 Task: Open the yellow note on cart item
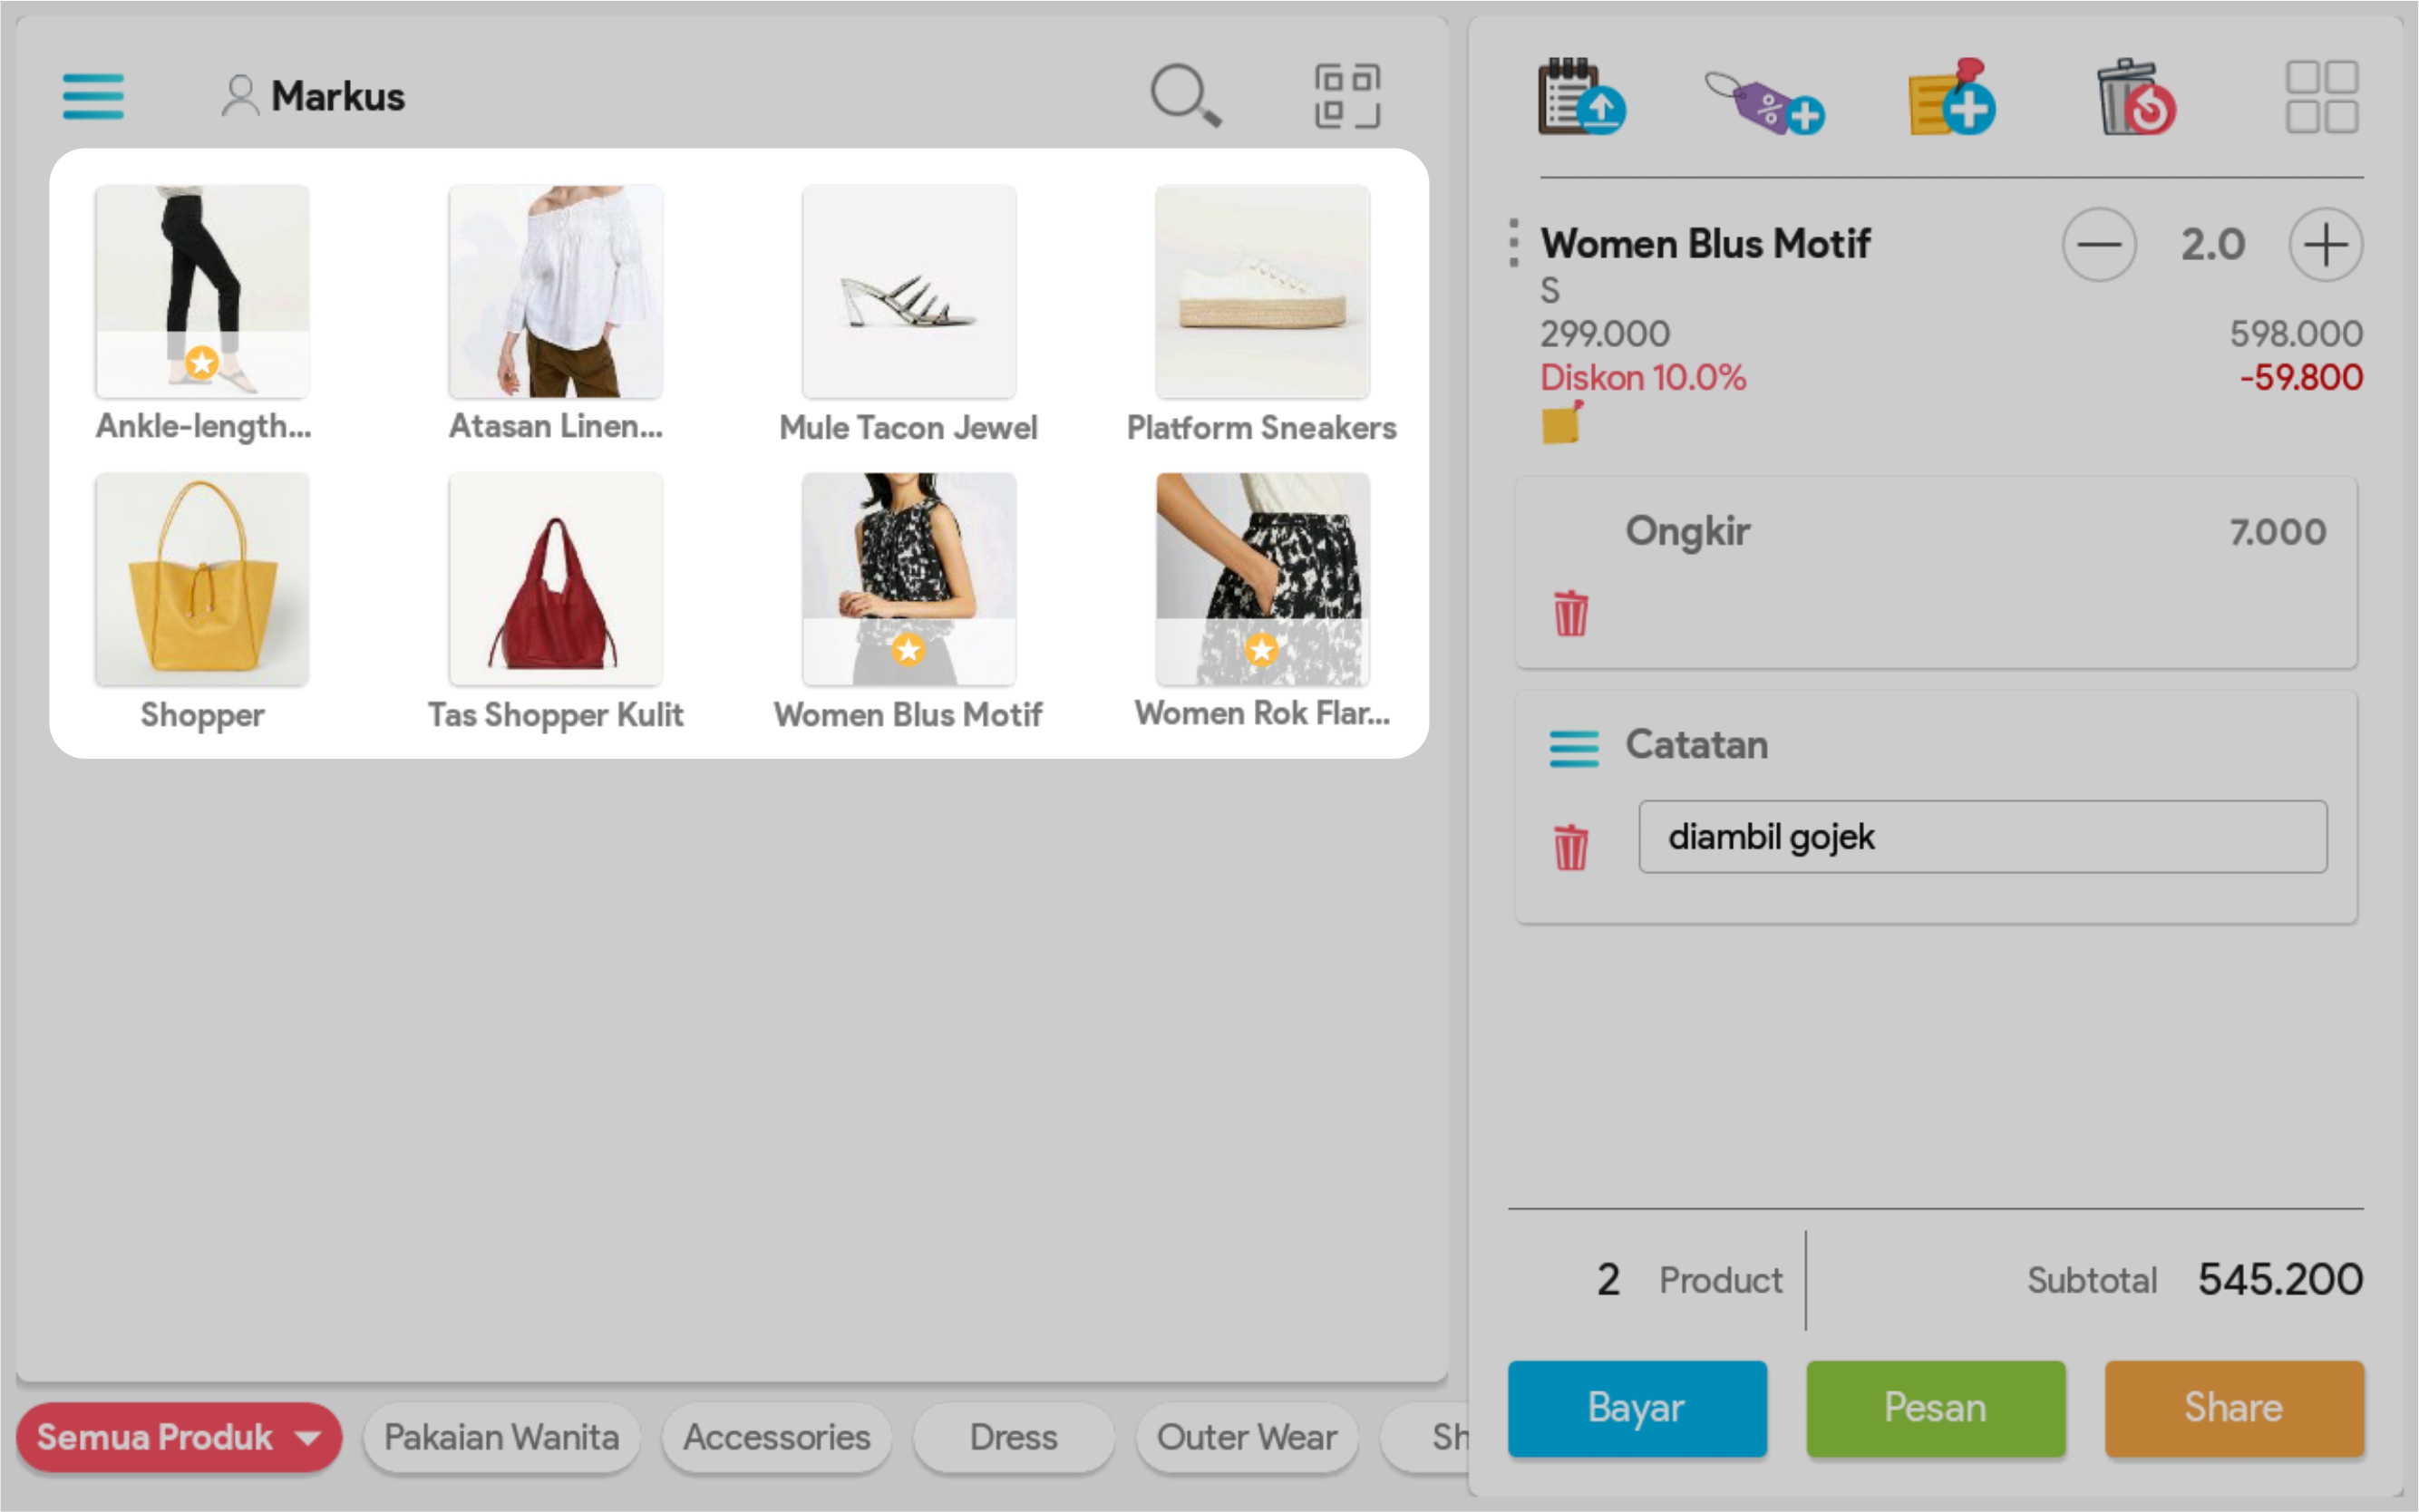click(x=1560, y=424)
